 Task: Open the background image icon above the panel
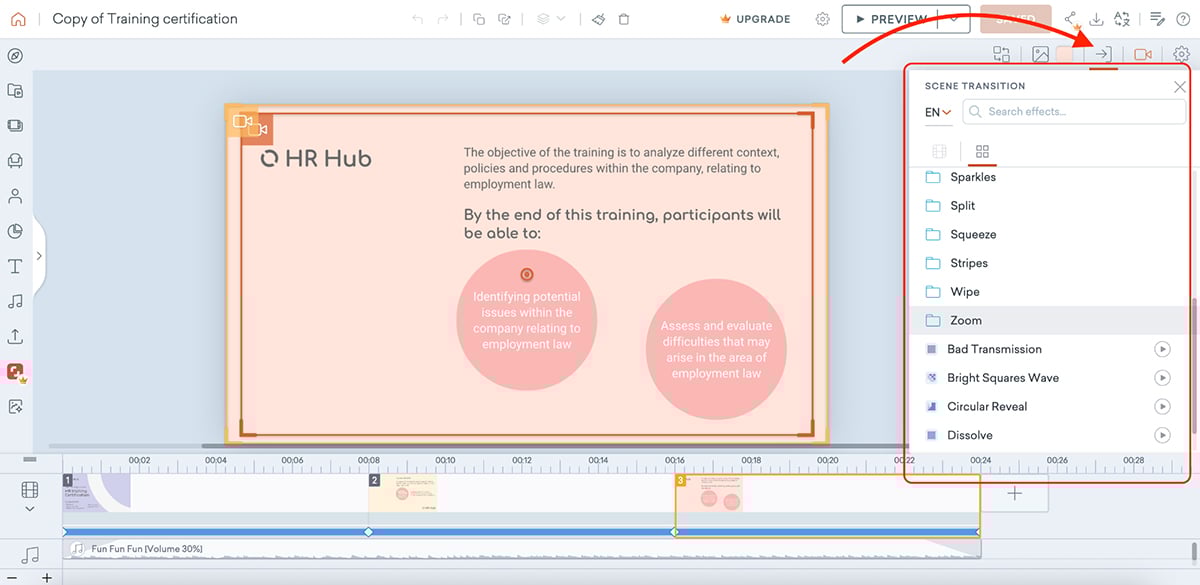pyautogui.click(x=1042, y=54)
